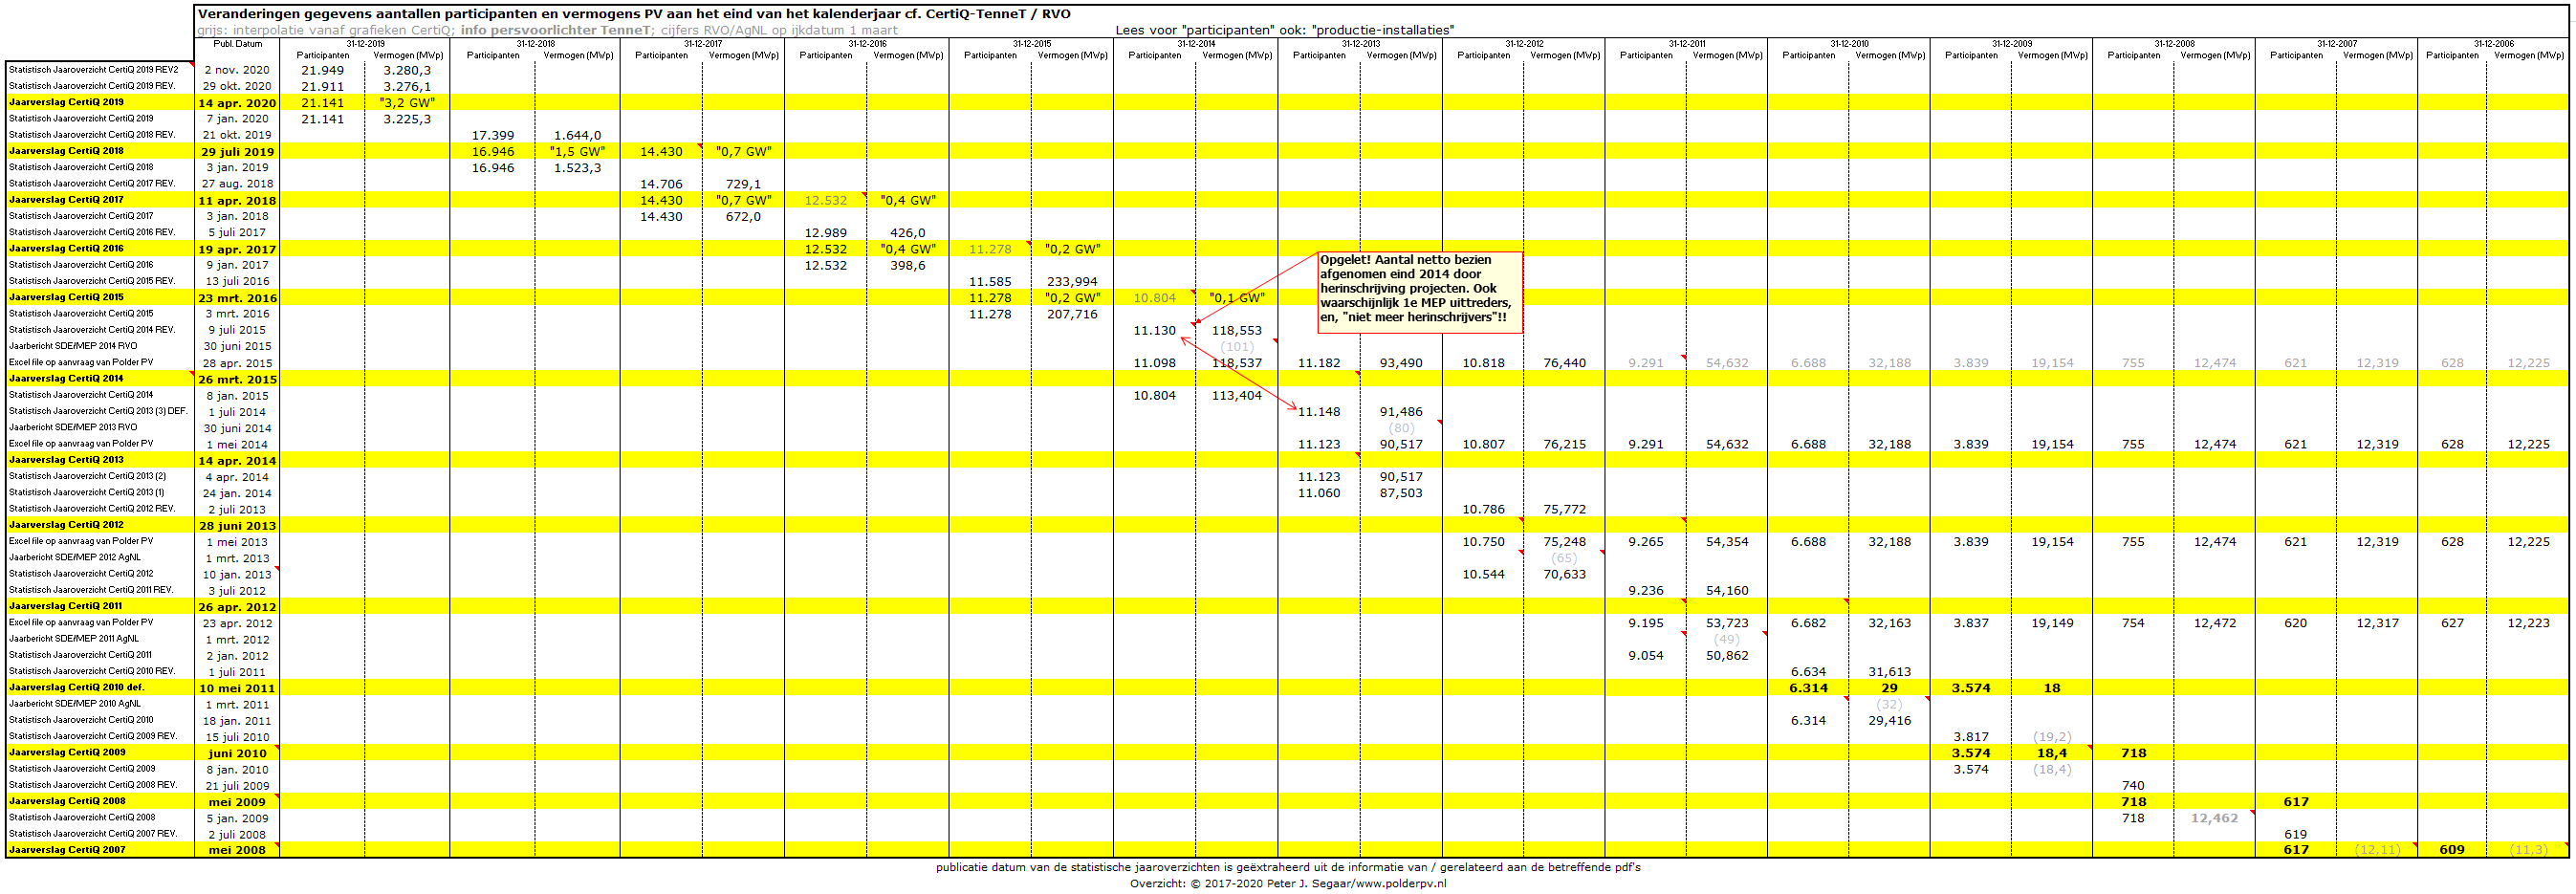Select the bold value 609
The image size is (2576, 894).
(x=2452, y=850)
